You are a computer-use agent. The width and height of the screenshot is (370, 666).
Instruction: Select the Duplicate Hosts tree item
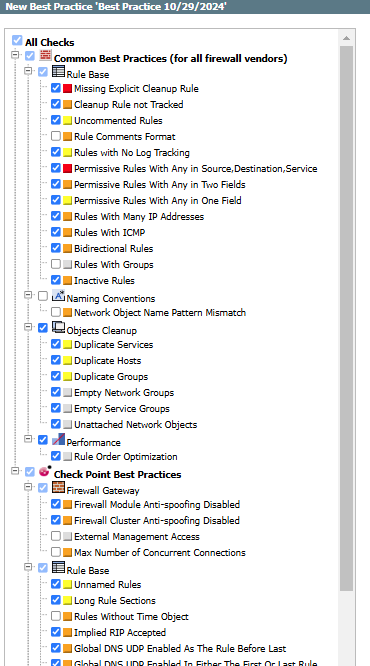[107, 361]
